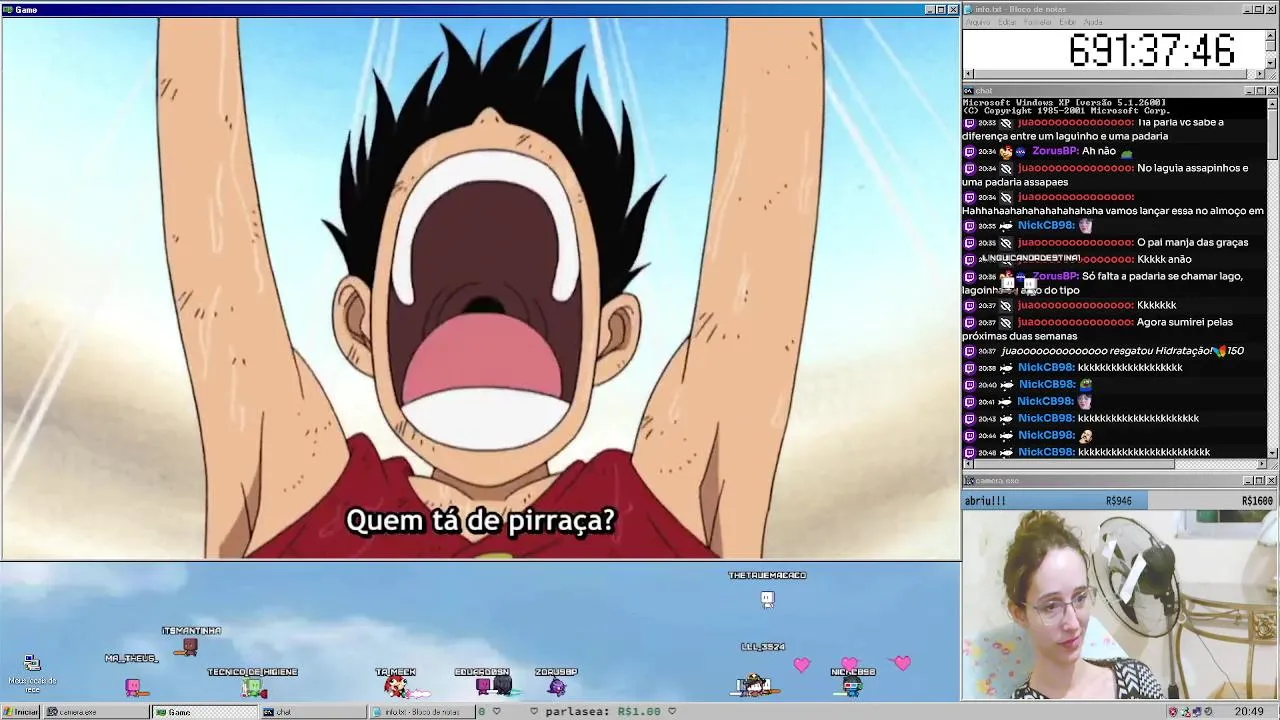Click the R$1600 goal amount
Viewport: 1280px width, 720px height.
pos(1257,501)
